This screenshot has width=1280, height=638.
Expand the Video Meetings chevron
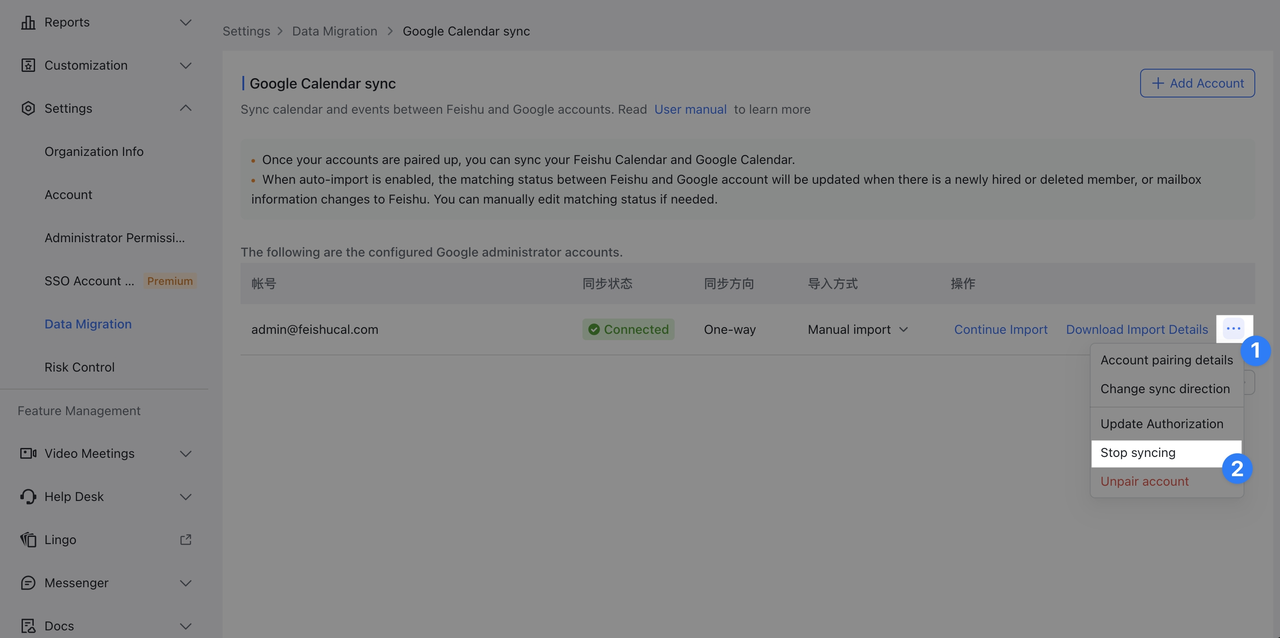tap(185, 453)
